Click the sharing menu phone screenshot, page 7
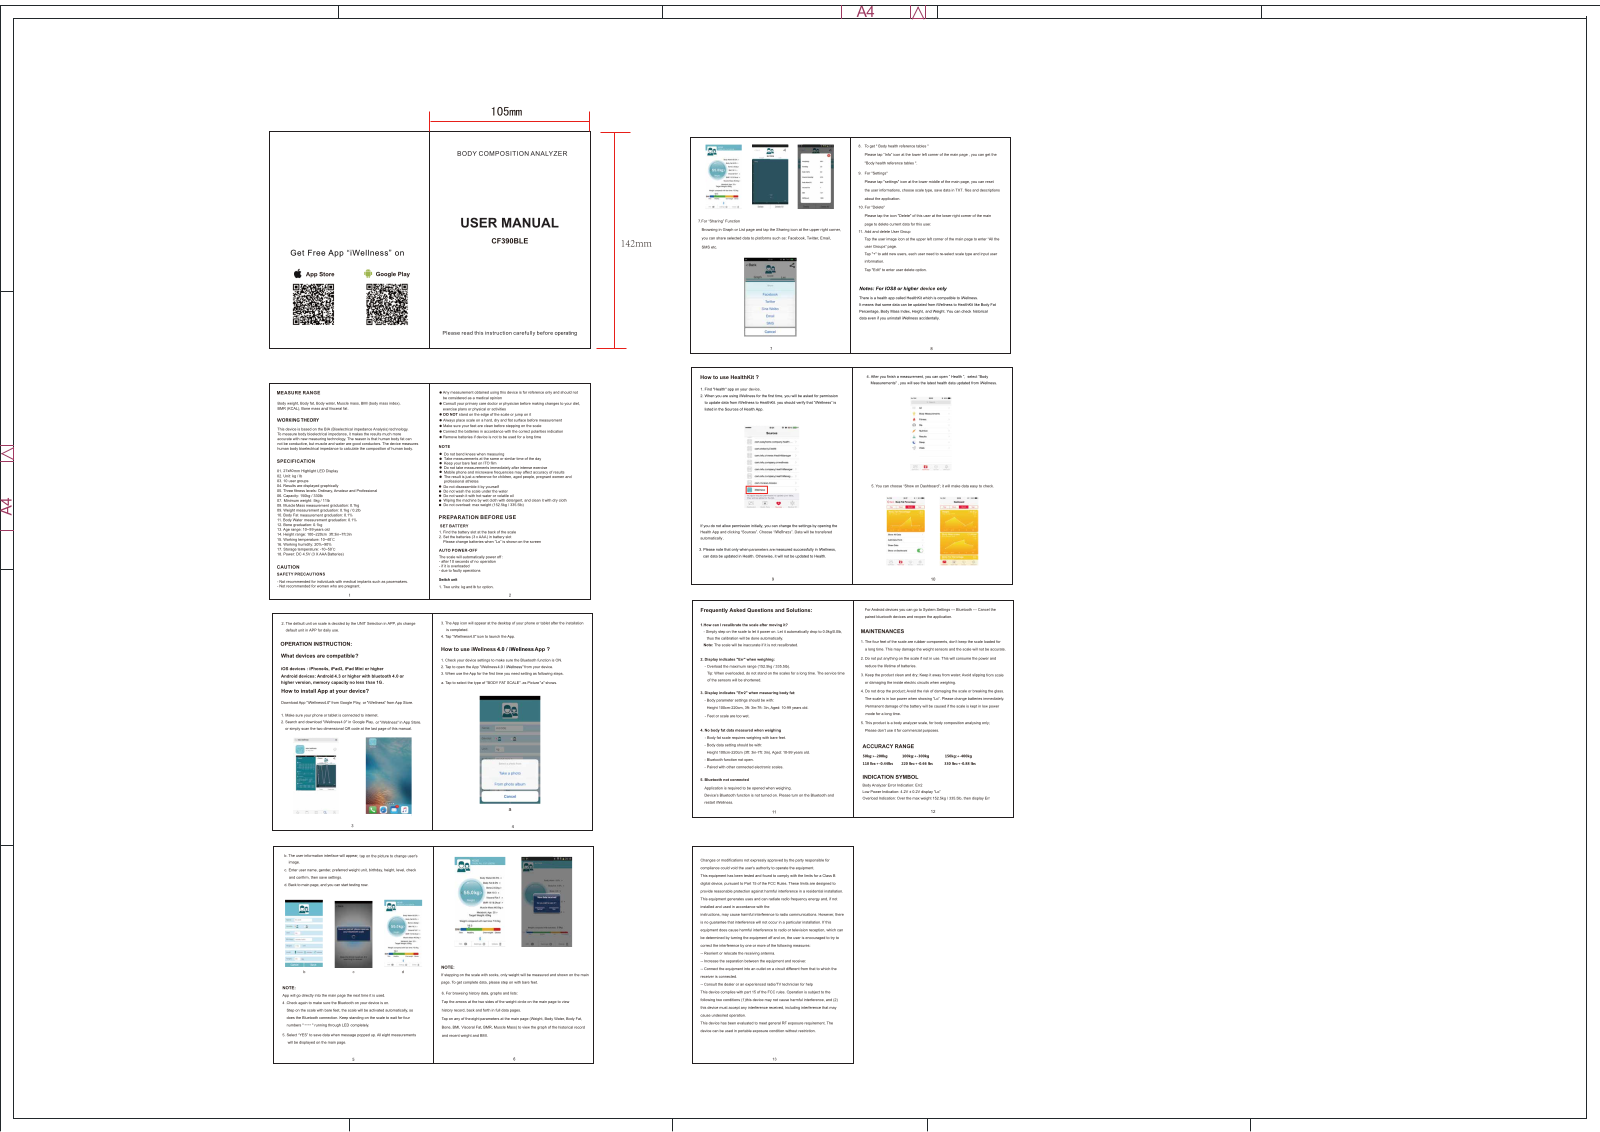Image resolution: width=1600 pixels, height=1132 pixels. 770,297
